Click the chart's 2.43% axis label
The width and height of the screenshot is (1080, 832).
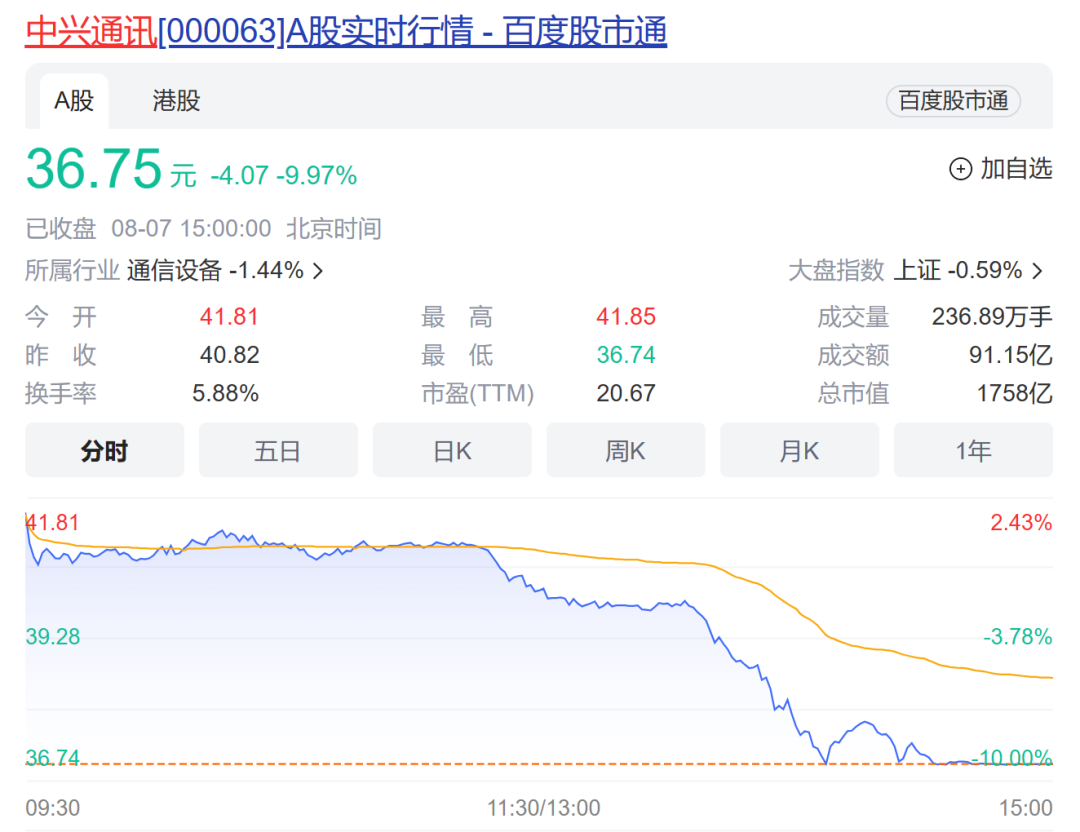click(1021, 523)
